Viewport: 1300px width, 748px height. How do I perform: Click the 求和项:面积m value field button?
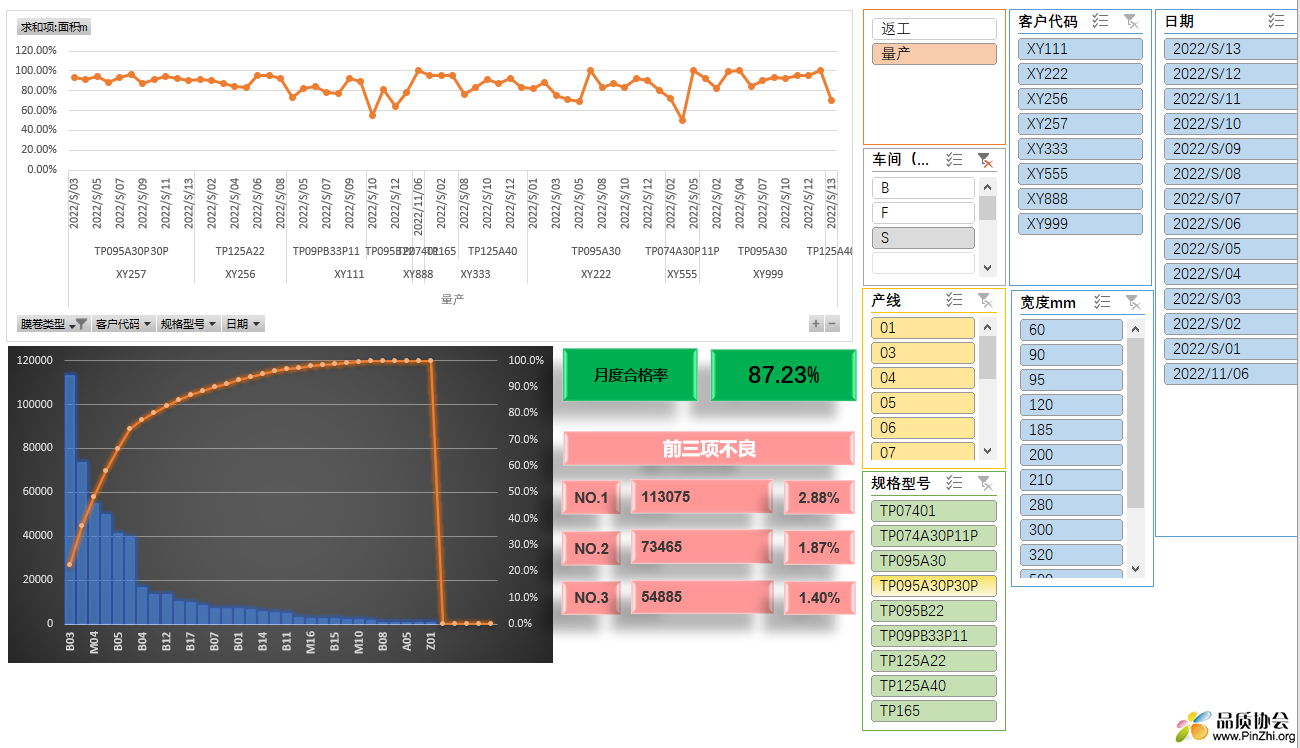point(54,27)
